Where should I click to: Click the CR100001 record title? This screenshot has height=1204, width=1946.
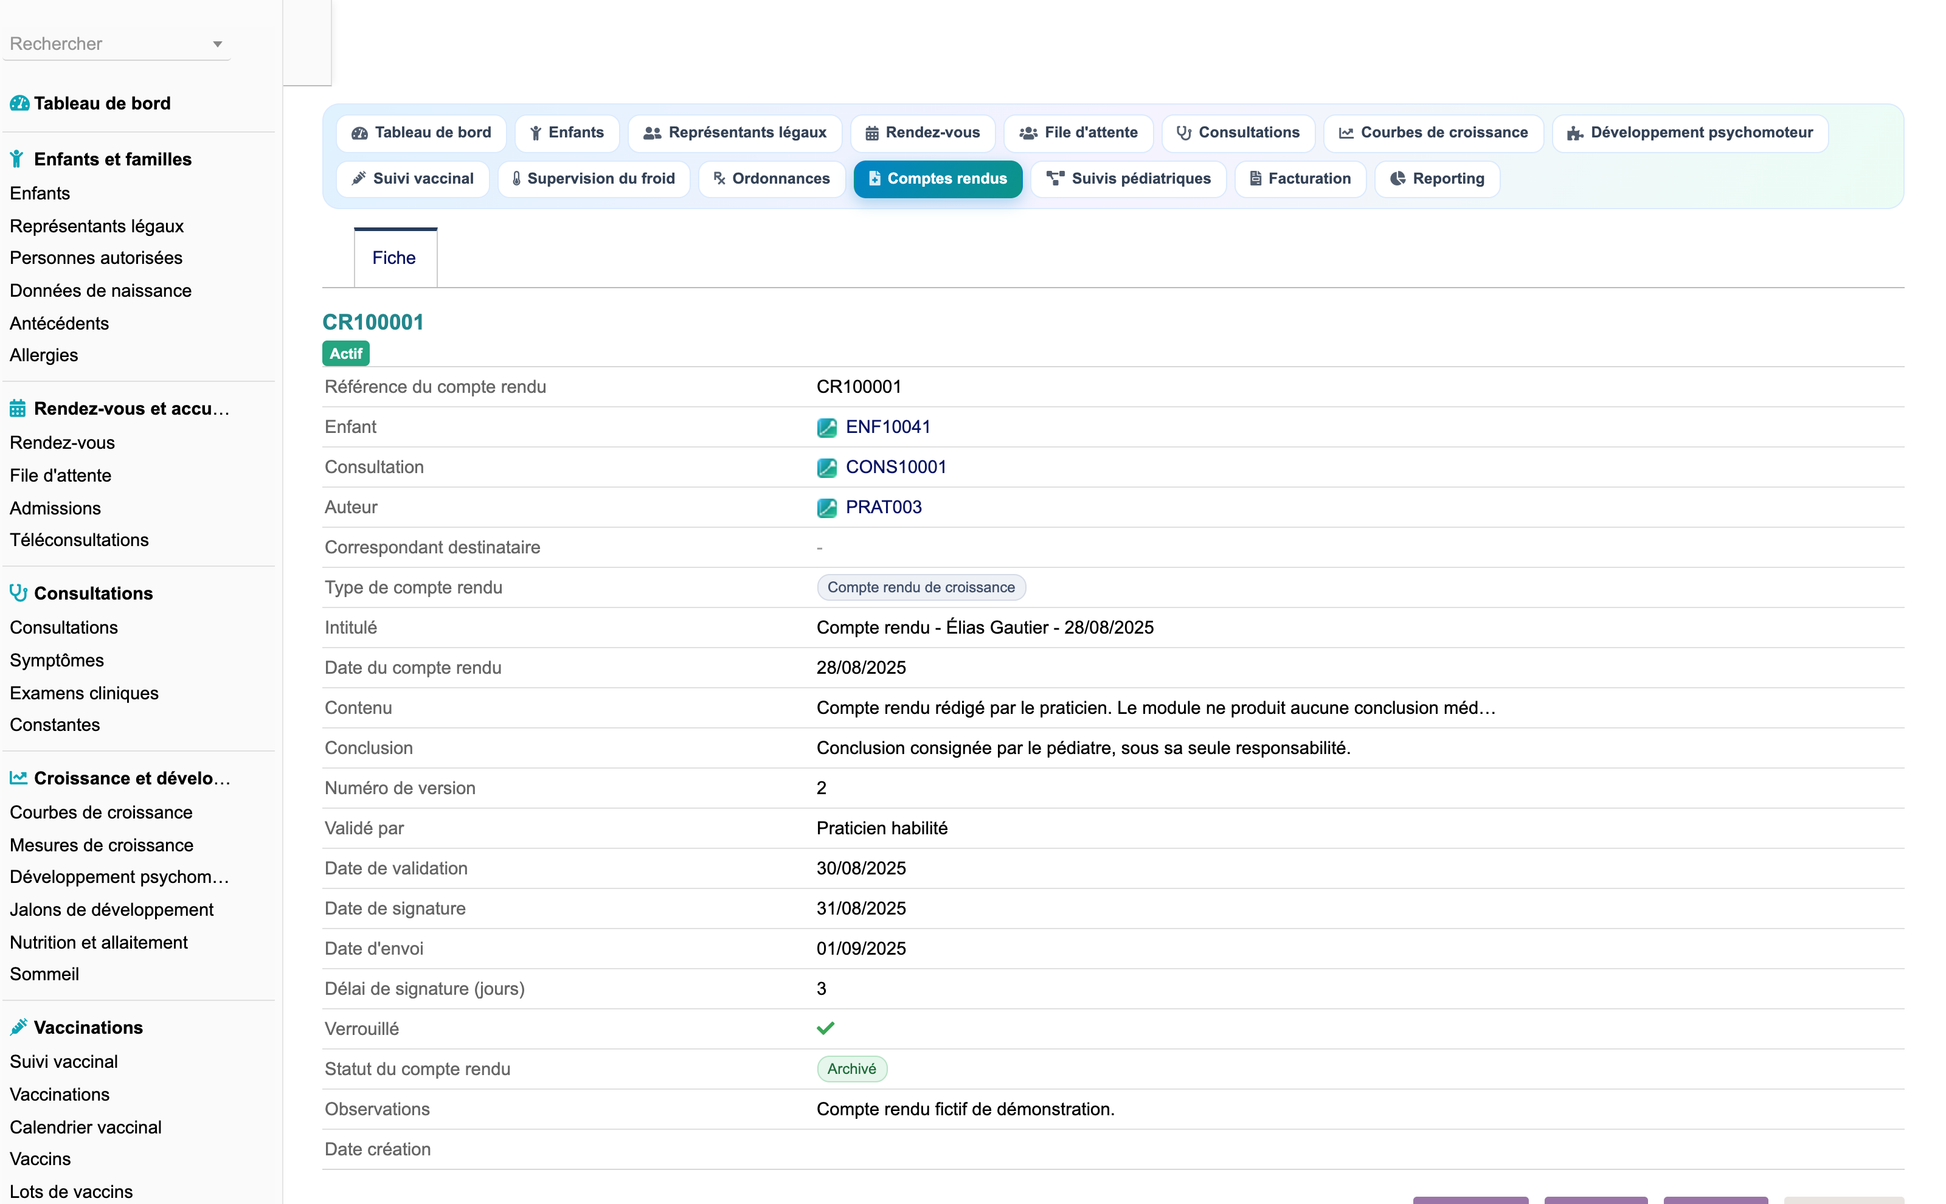point(373,322)
